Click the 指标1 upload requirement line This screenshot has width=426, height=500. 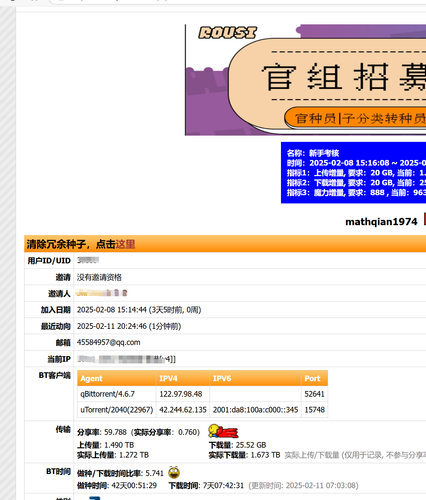point(356,173)
